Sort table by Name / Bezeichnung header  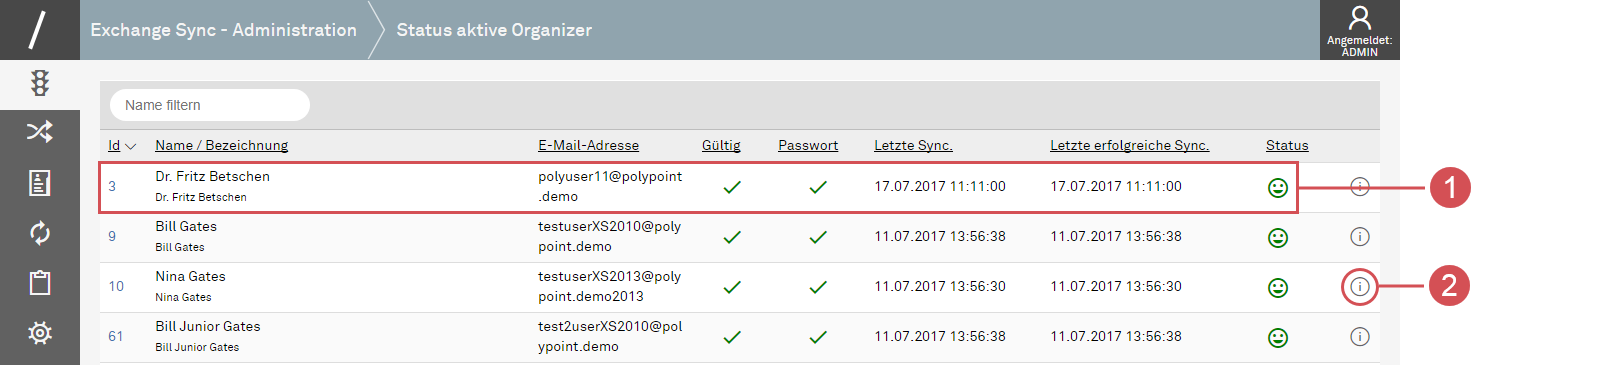click(221, 145)
